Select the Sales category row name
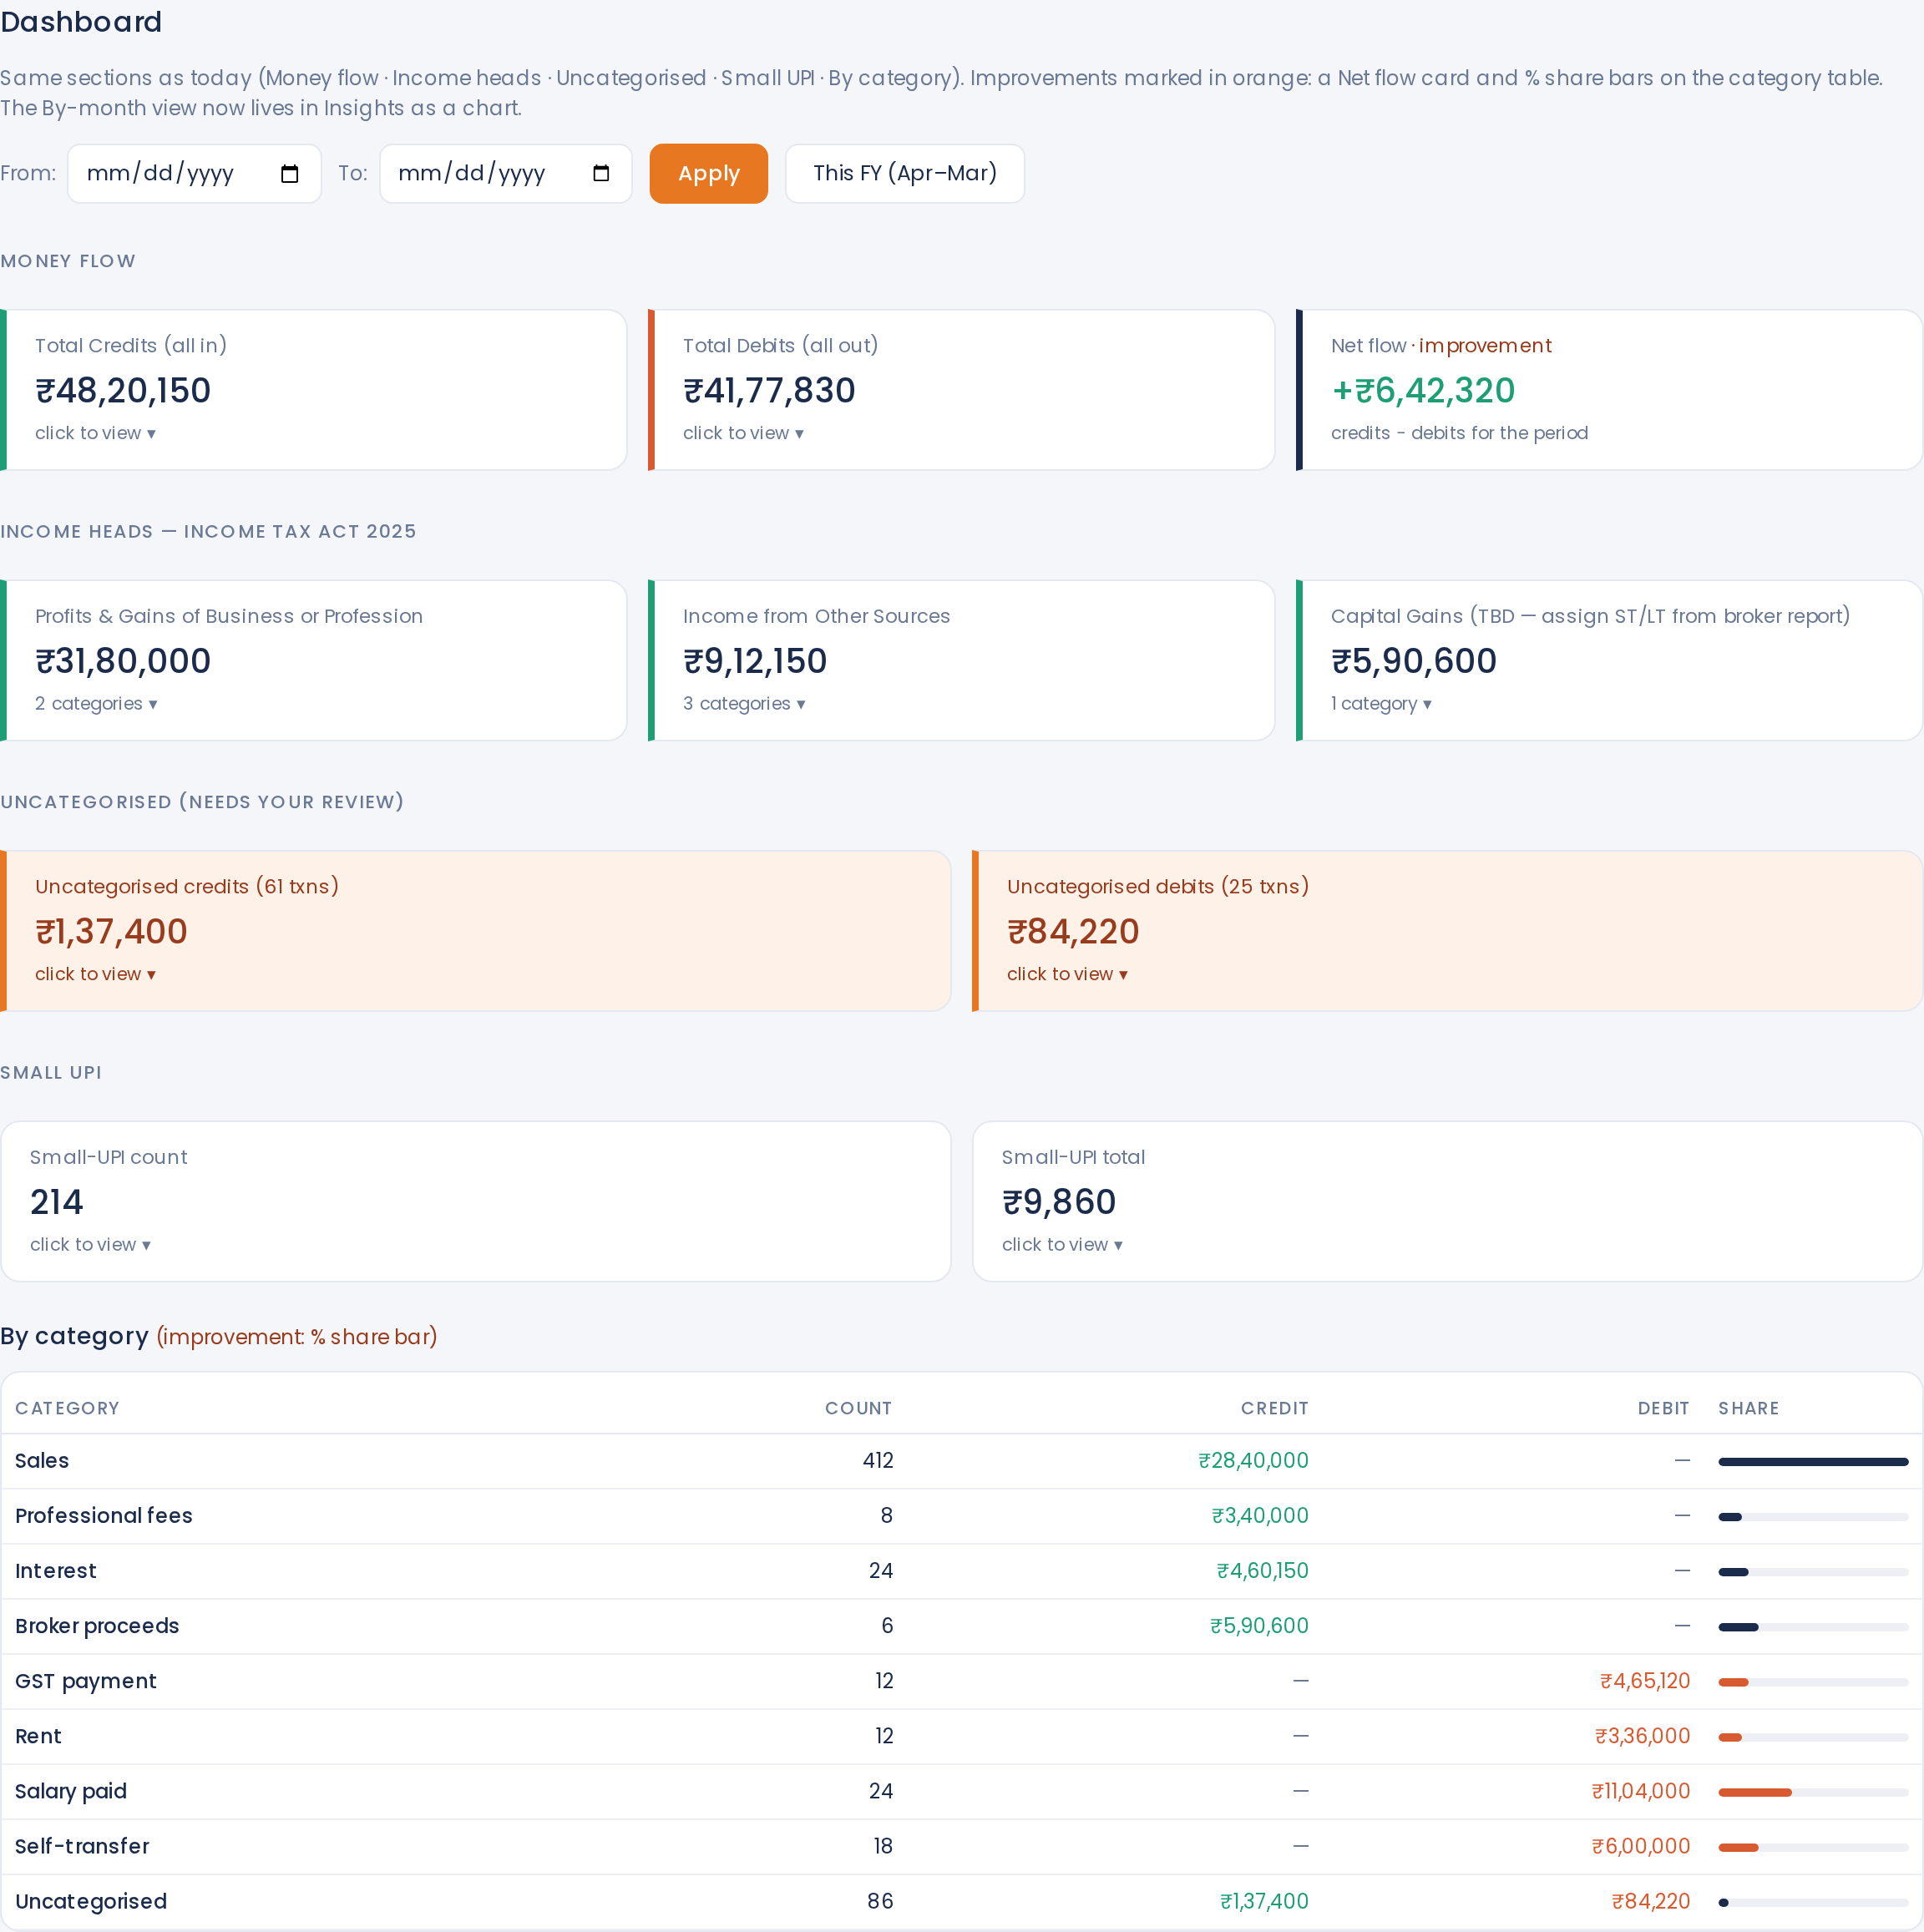 click(42, 1461)
